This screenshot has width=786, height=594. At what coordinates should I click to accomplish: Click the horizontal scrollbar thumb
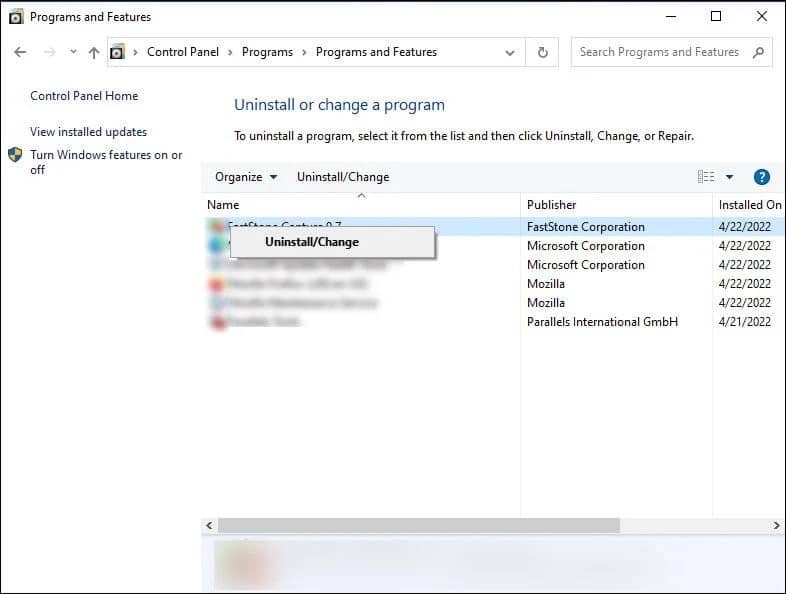click(x=419, y=525)
